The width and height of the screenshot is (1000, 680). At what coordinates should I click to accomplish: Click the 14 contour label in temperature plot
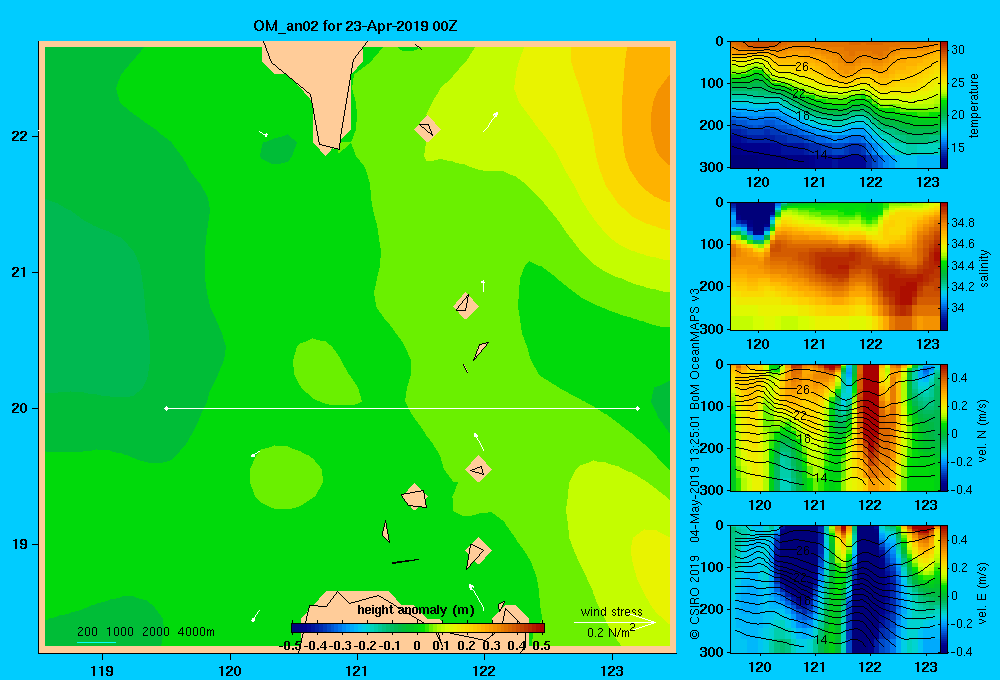click(x=820, y=154)
